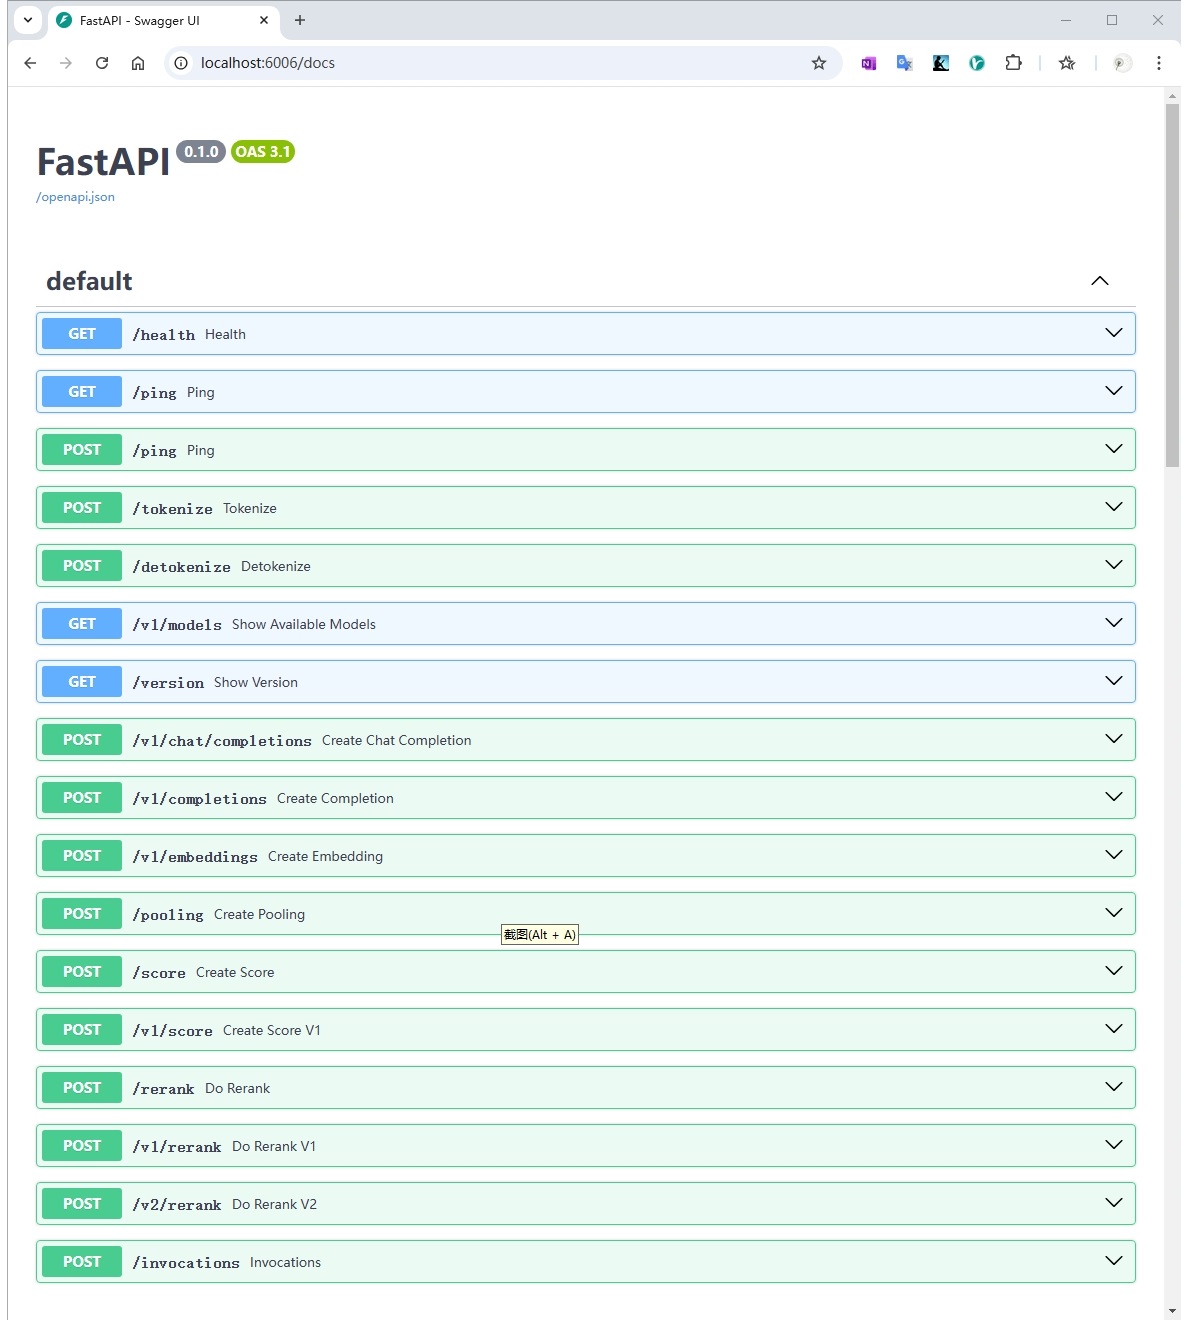Click the Google Translate extension icon
Viewport: 1181px width, 1320px height.
(x=905, y=63)
